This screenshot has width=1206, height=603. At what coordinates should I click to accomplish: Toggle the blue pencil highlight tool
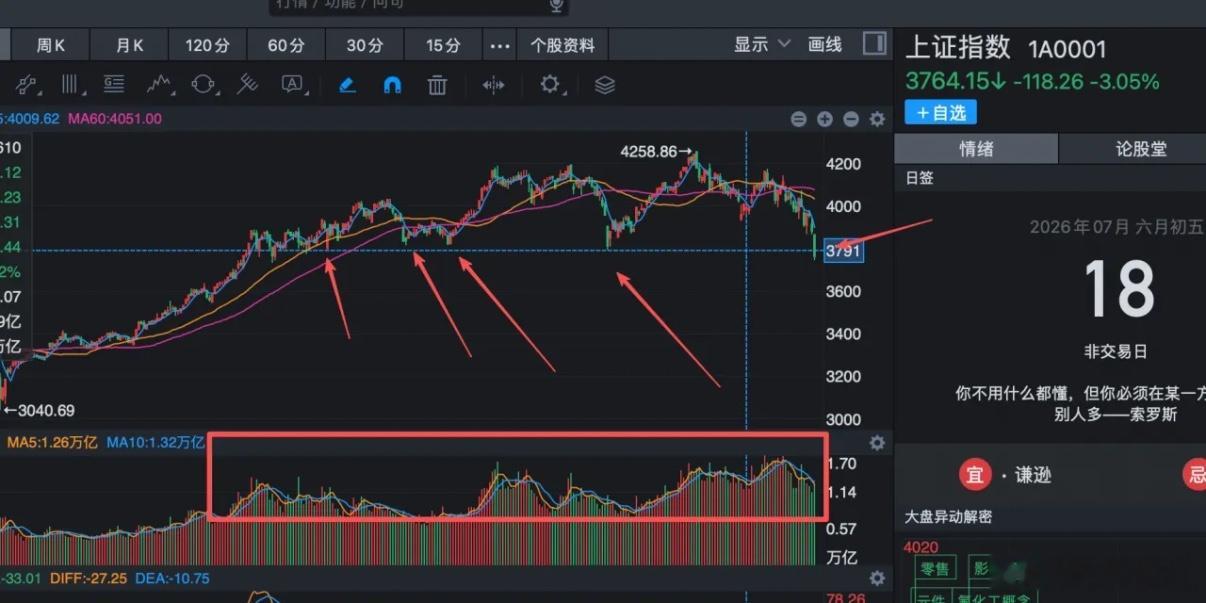click(x=347, y=85)
